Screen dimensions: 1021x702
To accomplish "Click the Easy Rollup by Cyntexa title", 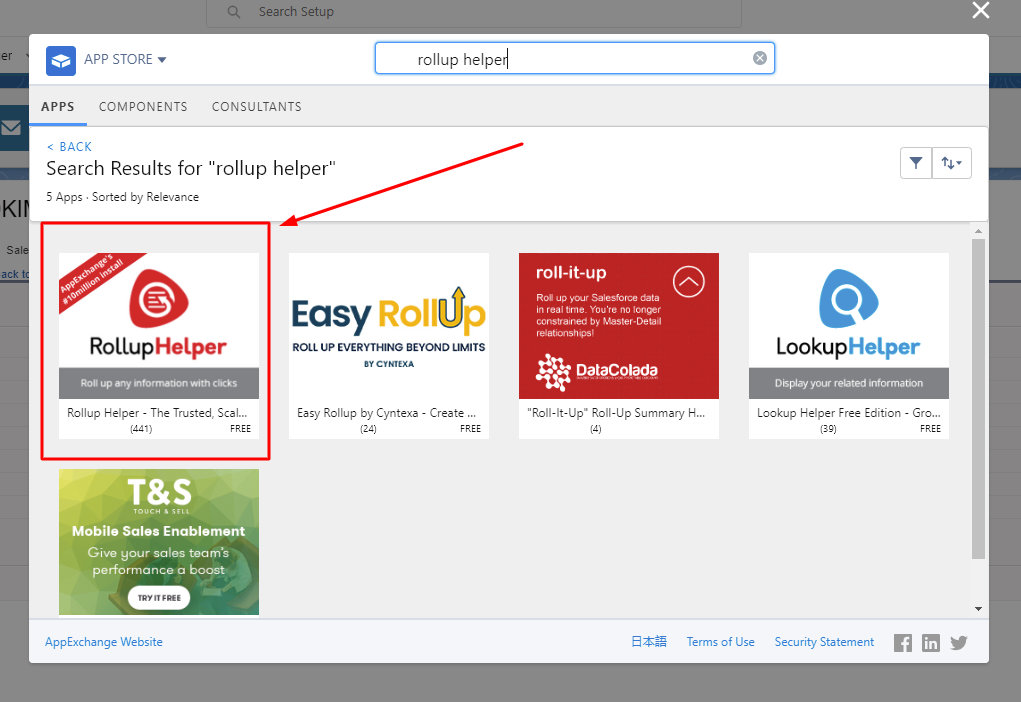I will click(386, 413).
